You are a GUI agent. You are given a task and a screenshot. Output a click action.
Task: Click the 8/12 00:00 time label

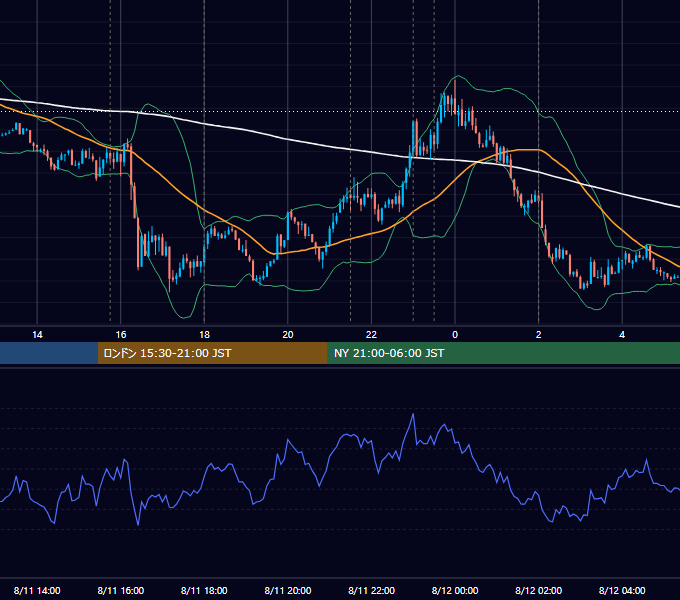click(455, 590)
